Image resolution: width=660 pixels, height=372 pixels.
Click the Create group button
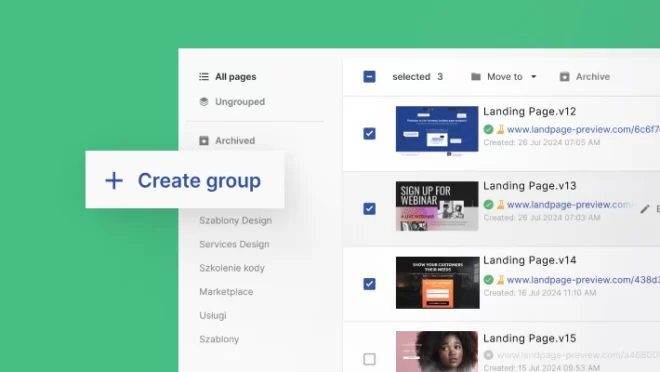pos(185,180)
